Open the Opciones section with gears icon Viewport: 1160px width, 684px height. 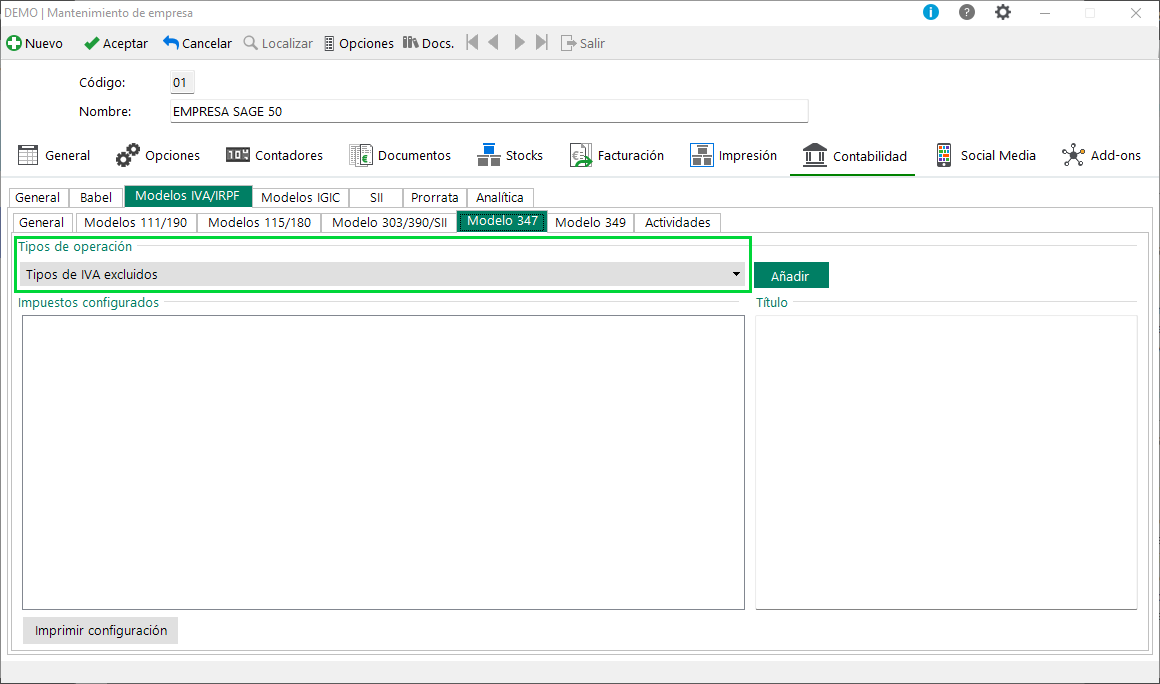(158, 155)
